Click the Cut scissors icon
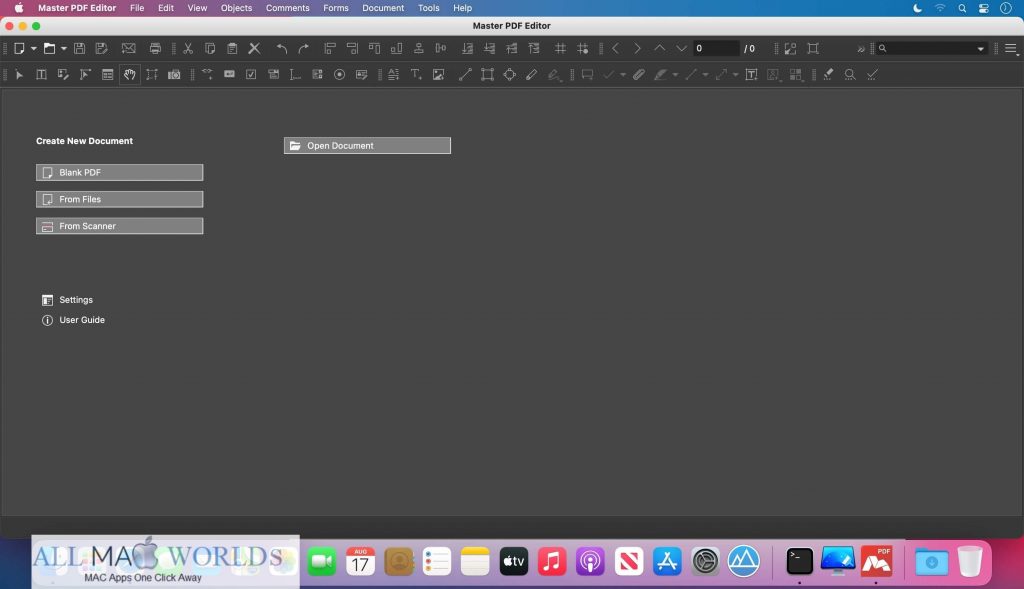 click(188, 48)
